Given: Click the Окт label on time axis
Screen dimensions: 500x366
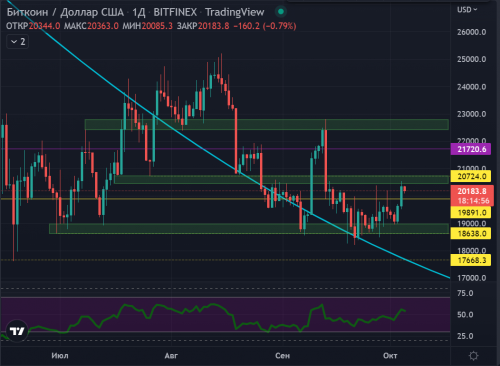Looking at the screenshot, I should (x=390, y=356).
